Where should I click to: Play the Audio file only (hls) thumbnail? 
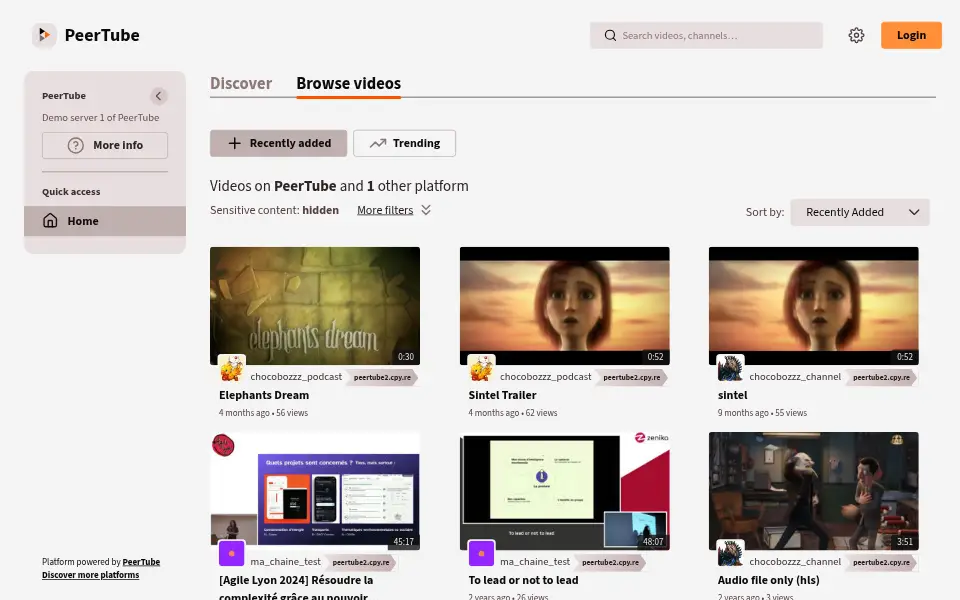814,491
